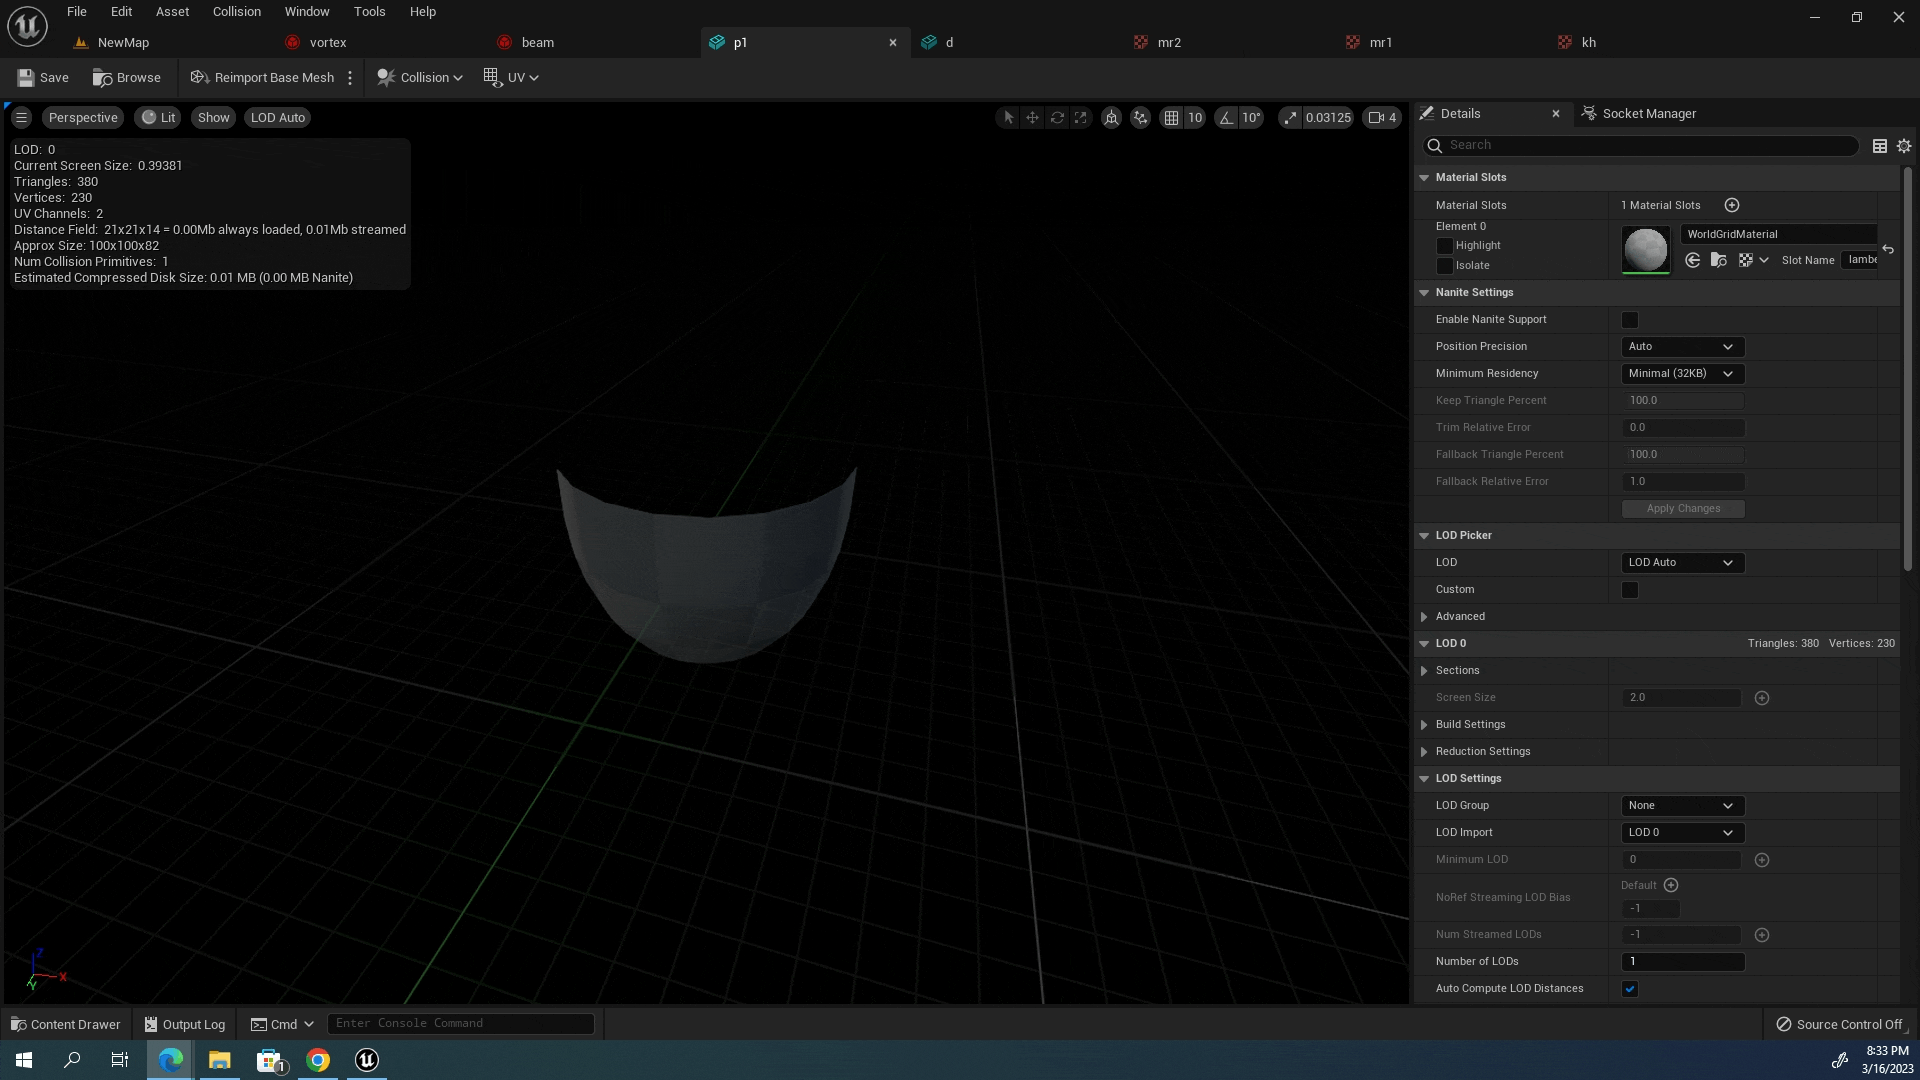Switch to the mr2 tab
This screenshot has width=1920, height=1080.
[x=1169, y=43]
